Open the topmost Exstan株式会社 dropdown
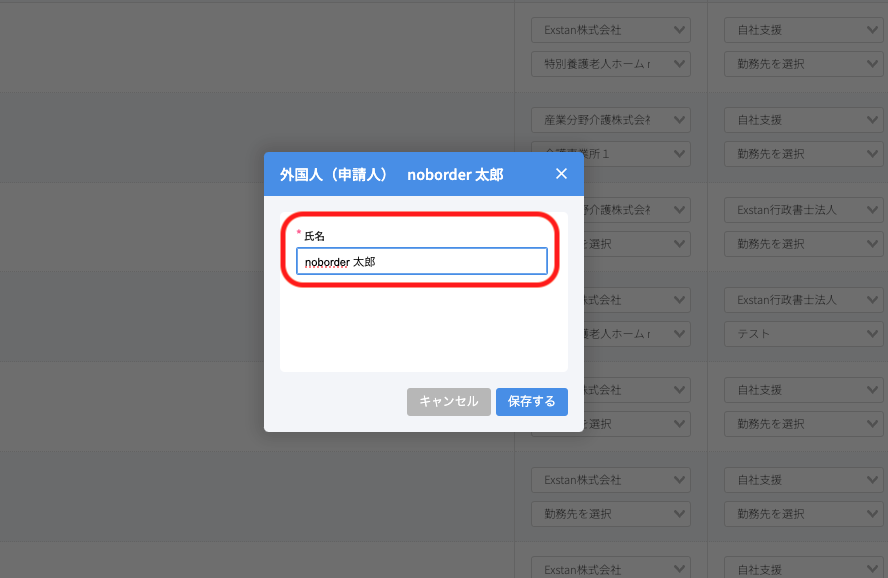The width and height of the screenshot is (888, 578). 610,30
